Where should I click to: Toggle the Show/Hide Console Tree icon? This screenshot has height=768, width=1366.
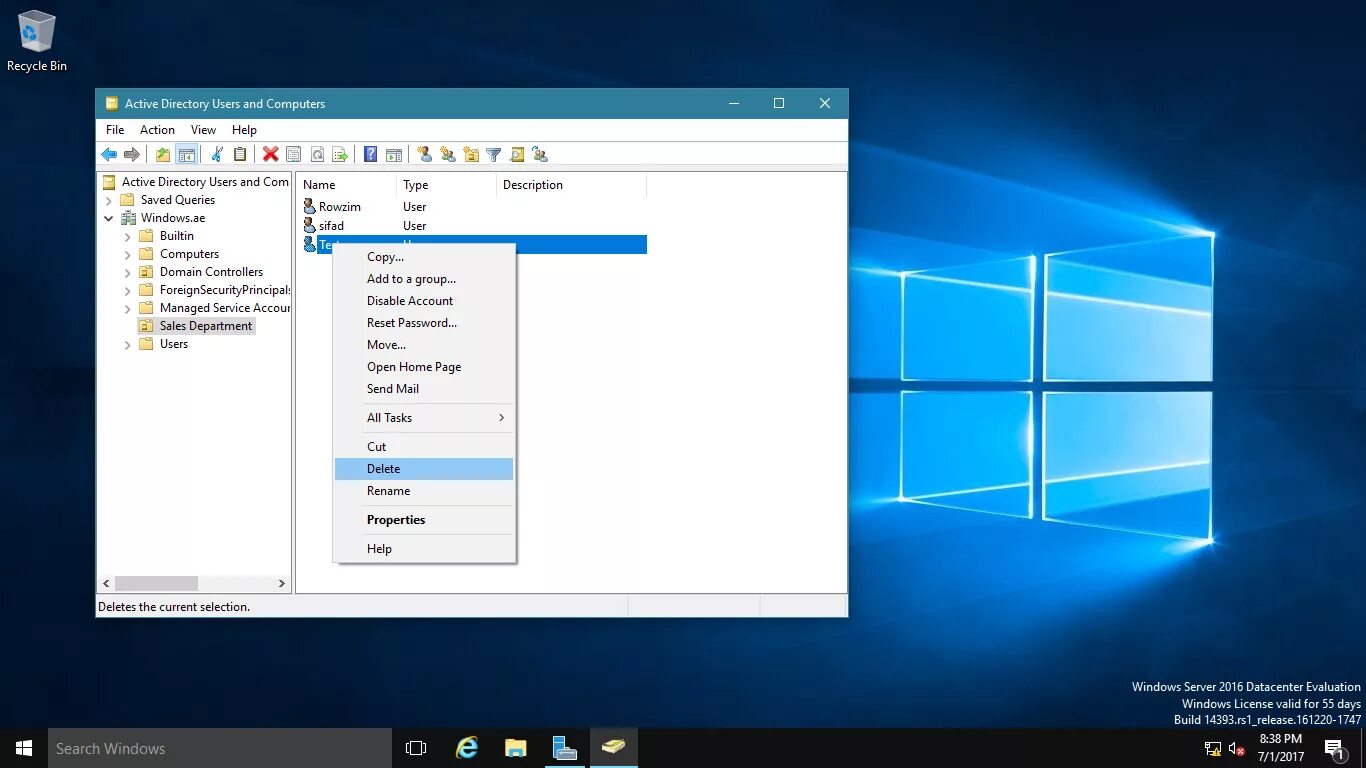pos(186,154)
